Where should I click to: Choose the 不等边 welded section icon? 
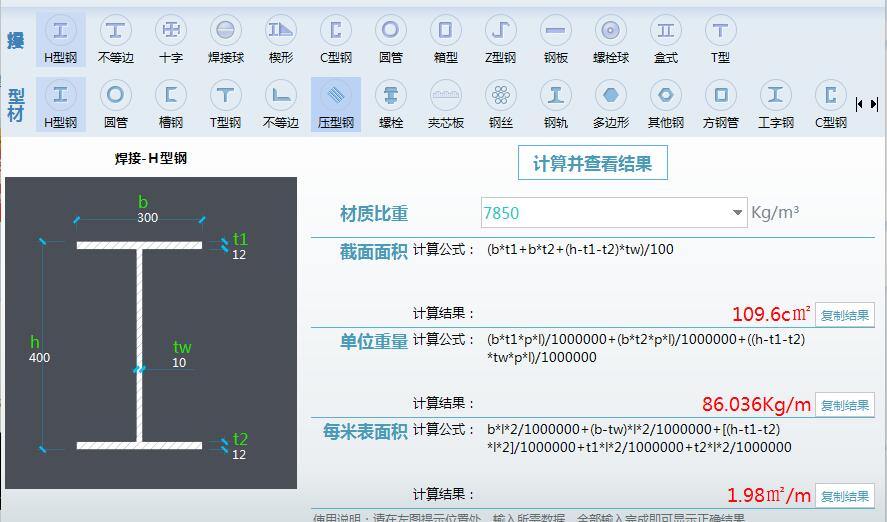(x=115, y=40)
